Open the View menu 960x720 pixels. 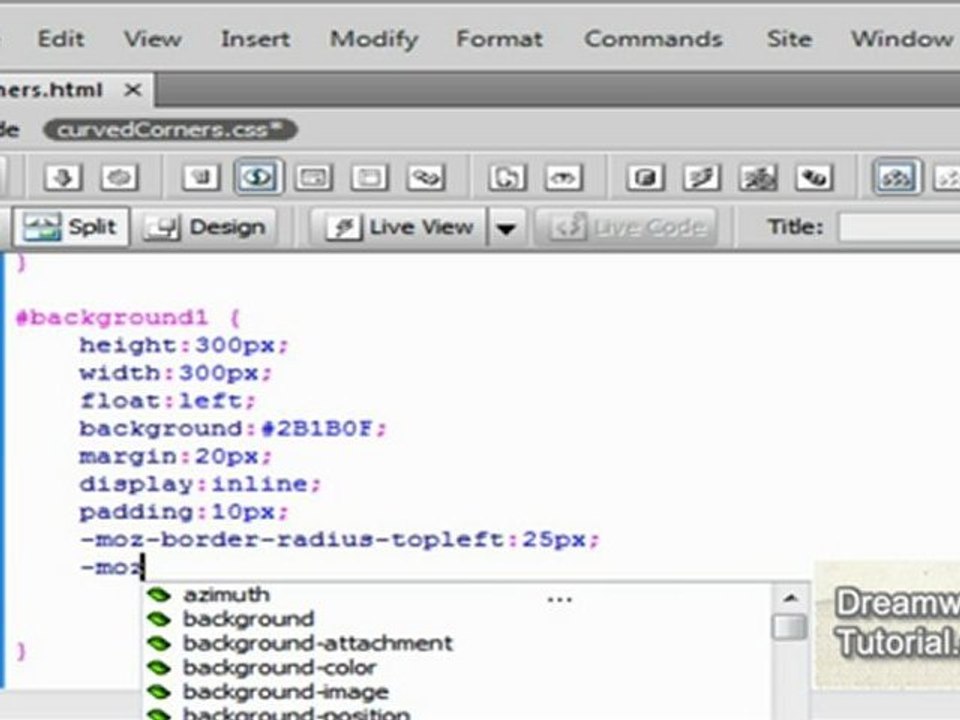click(153, 39)
